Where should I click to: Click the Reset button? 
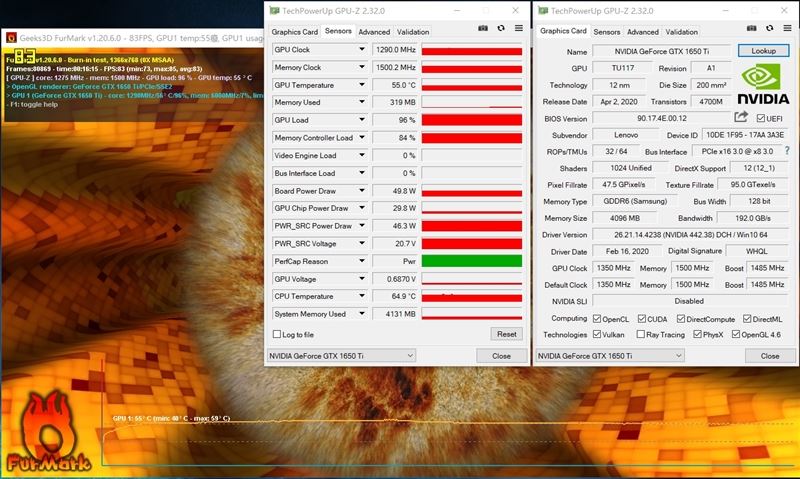[x=507, y=334]
